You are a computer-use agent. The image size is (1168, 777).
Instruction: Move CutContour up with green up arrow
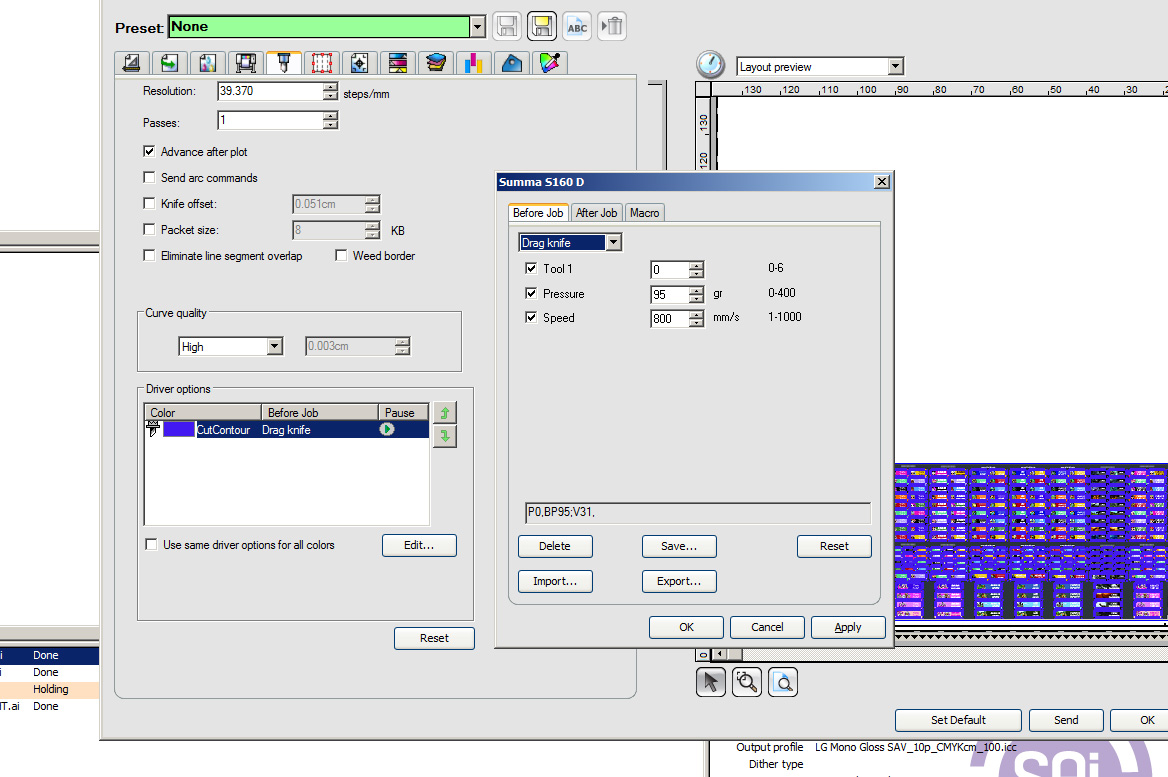(x=445, y=413)
